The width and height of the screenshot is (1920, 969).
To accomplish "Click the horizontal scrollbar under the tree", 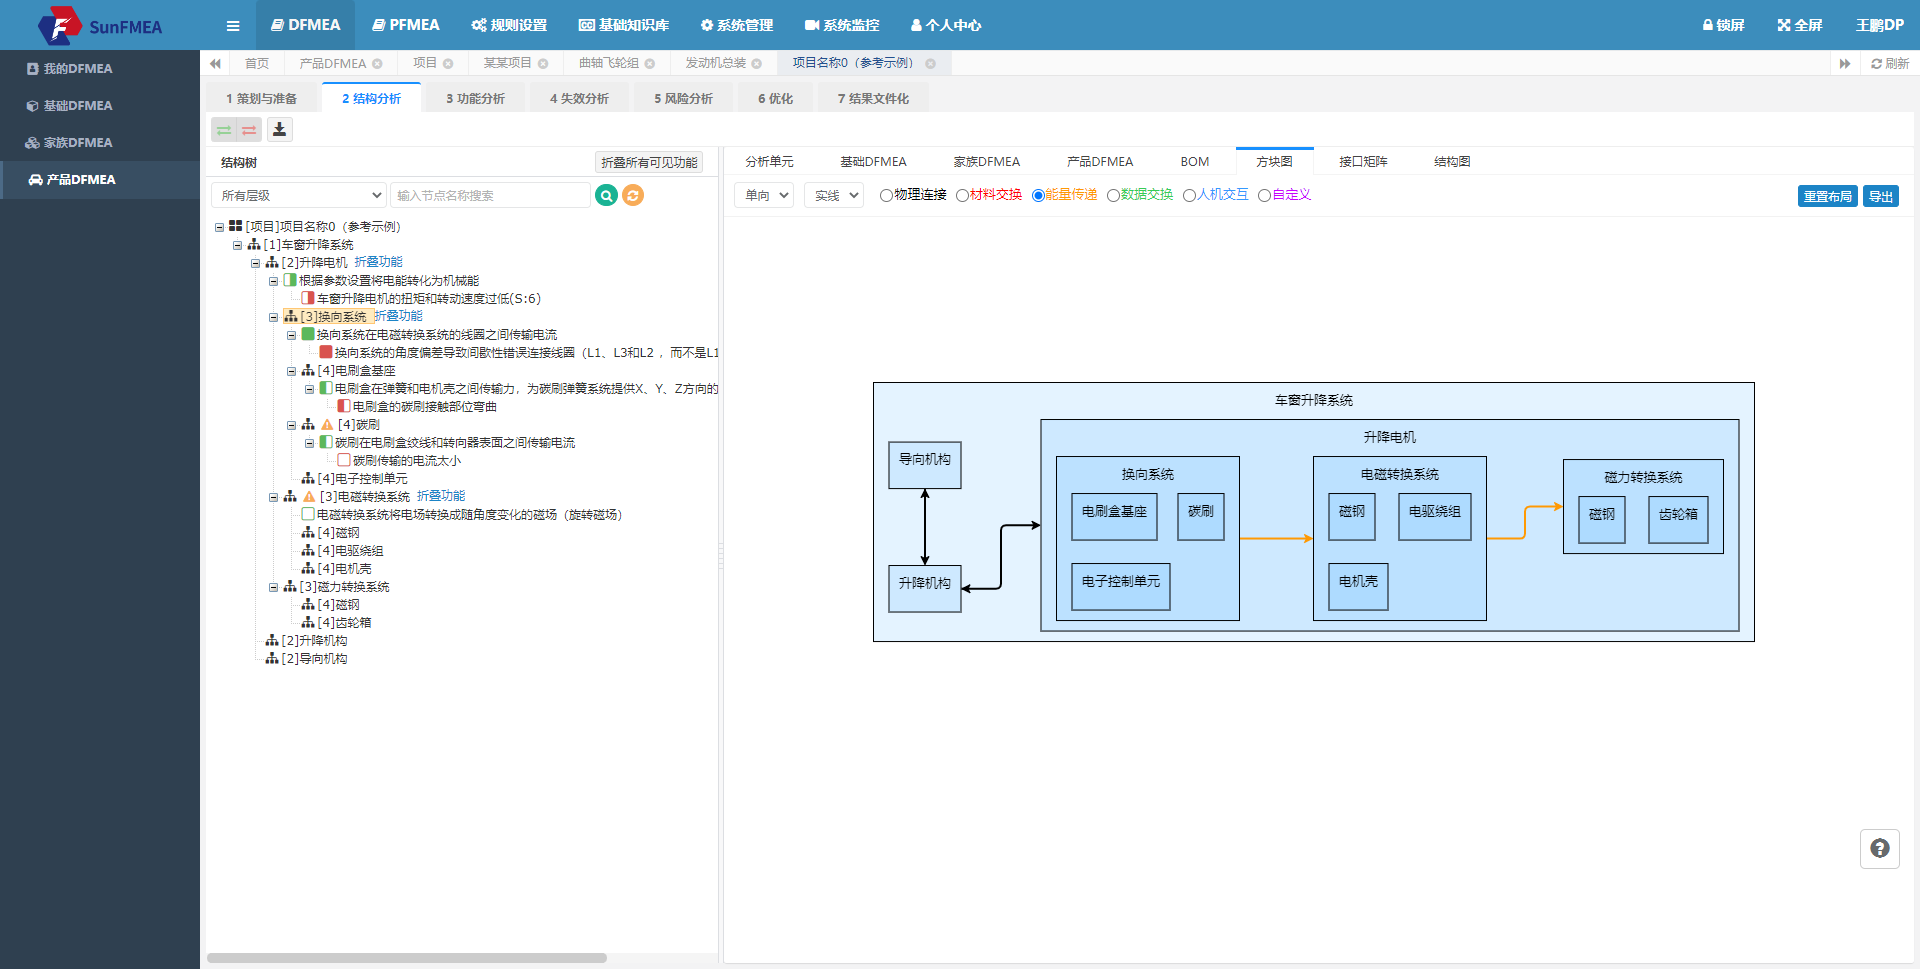I will (x=407, y=958).
